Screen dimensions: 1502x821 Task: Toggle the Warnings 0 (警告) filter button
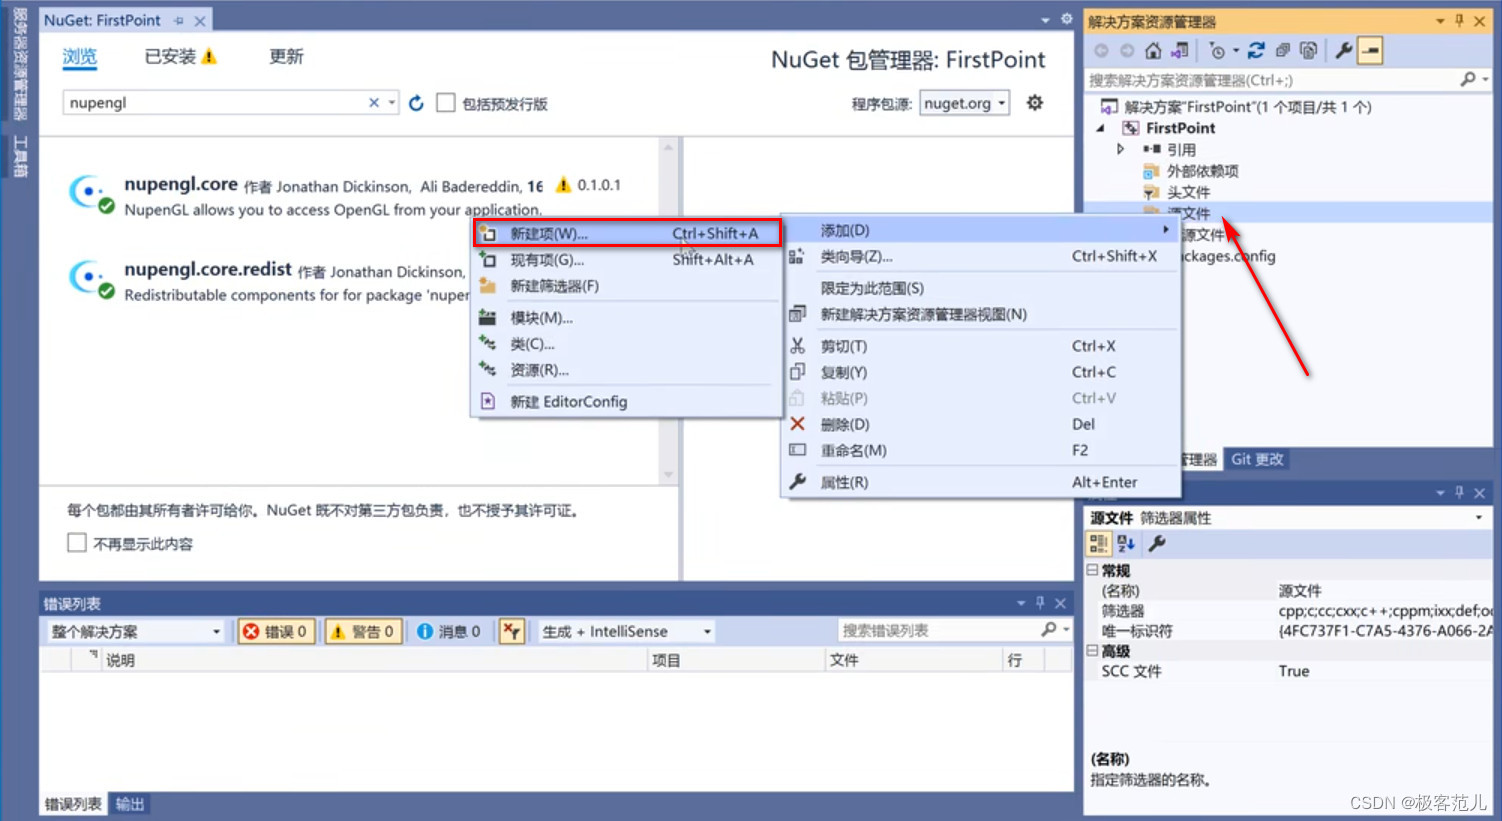pos(363,631)
